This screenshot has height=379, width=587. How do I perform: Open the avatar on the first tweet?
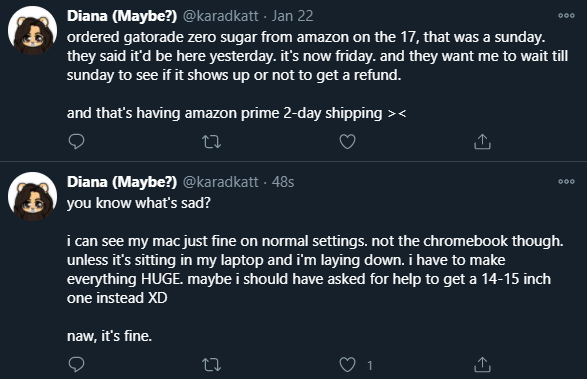point(33,30)
